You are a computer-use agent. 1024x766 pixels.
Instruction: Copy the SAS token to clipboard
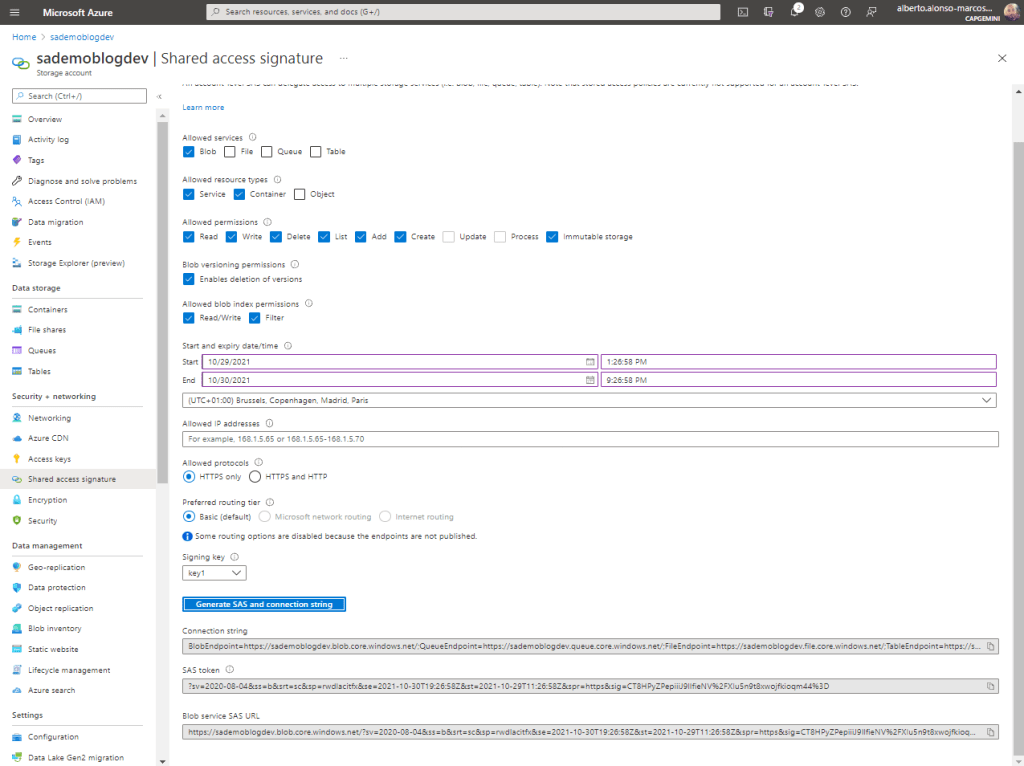[990, 686]
